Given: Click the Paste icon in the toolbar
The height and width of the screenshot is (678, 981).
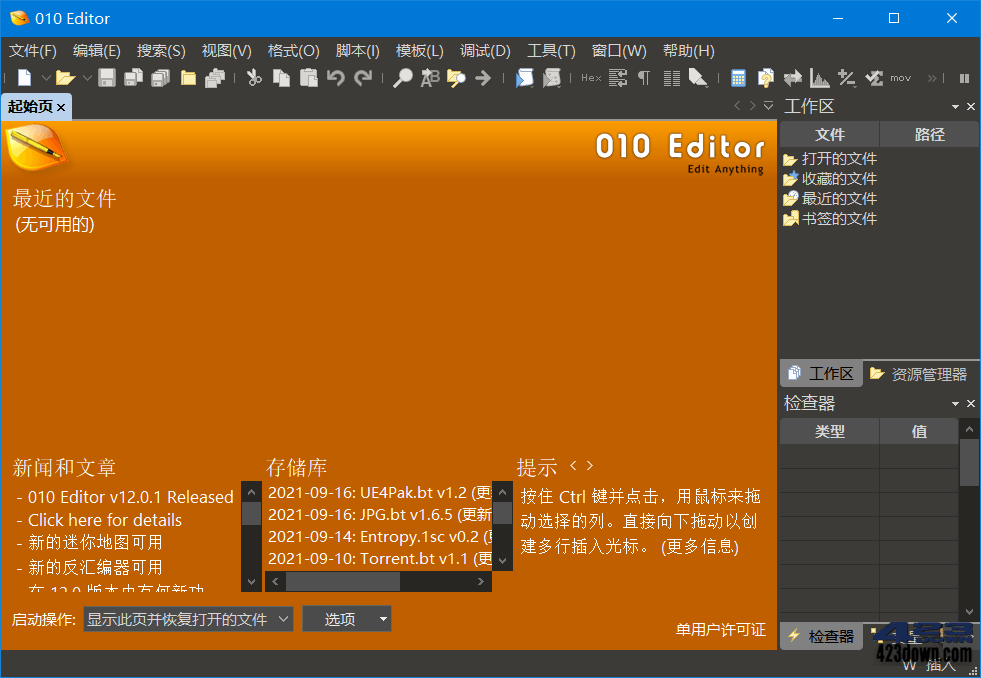Looking at the screenshot, I should coord(309,77).
